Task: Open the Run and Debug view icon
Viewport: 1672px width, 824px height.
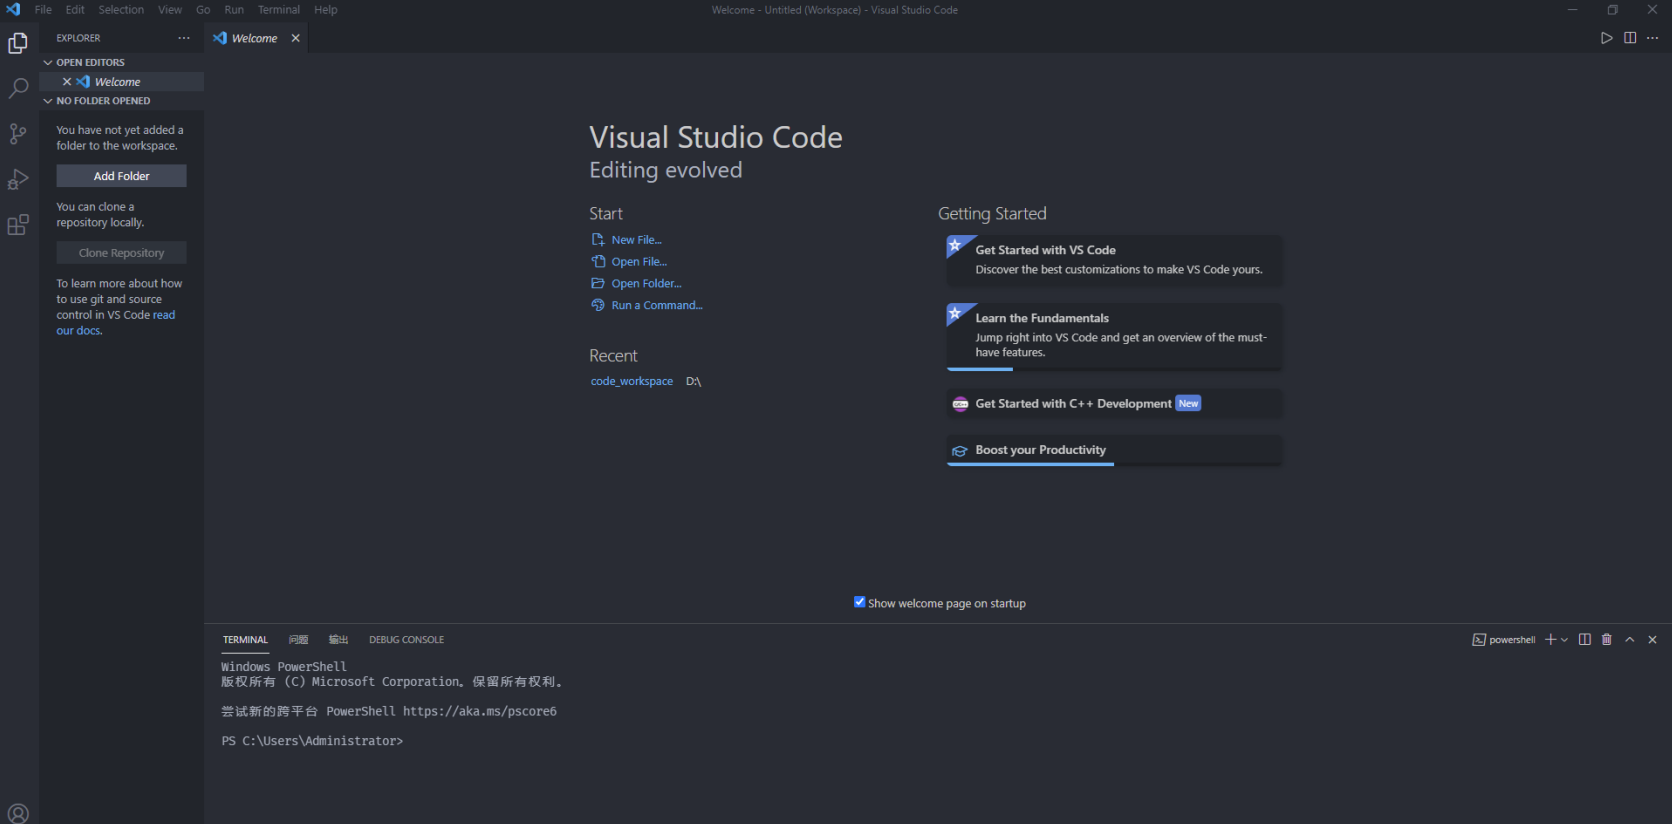Action: 18,179
